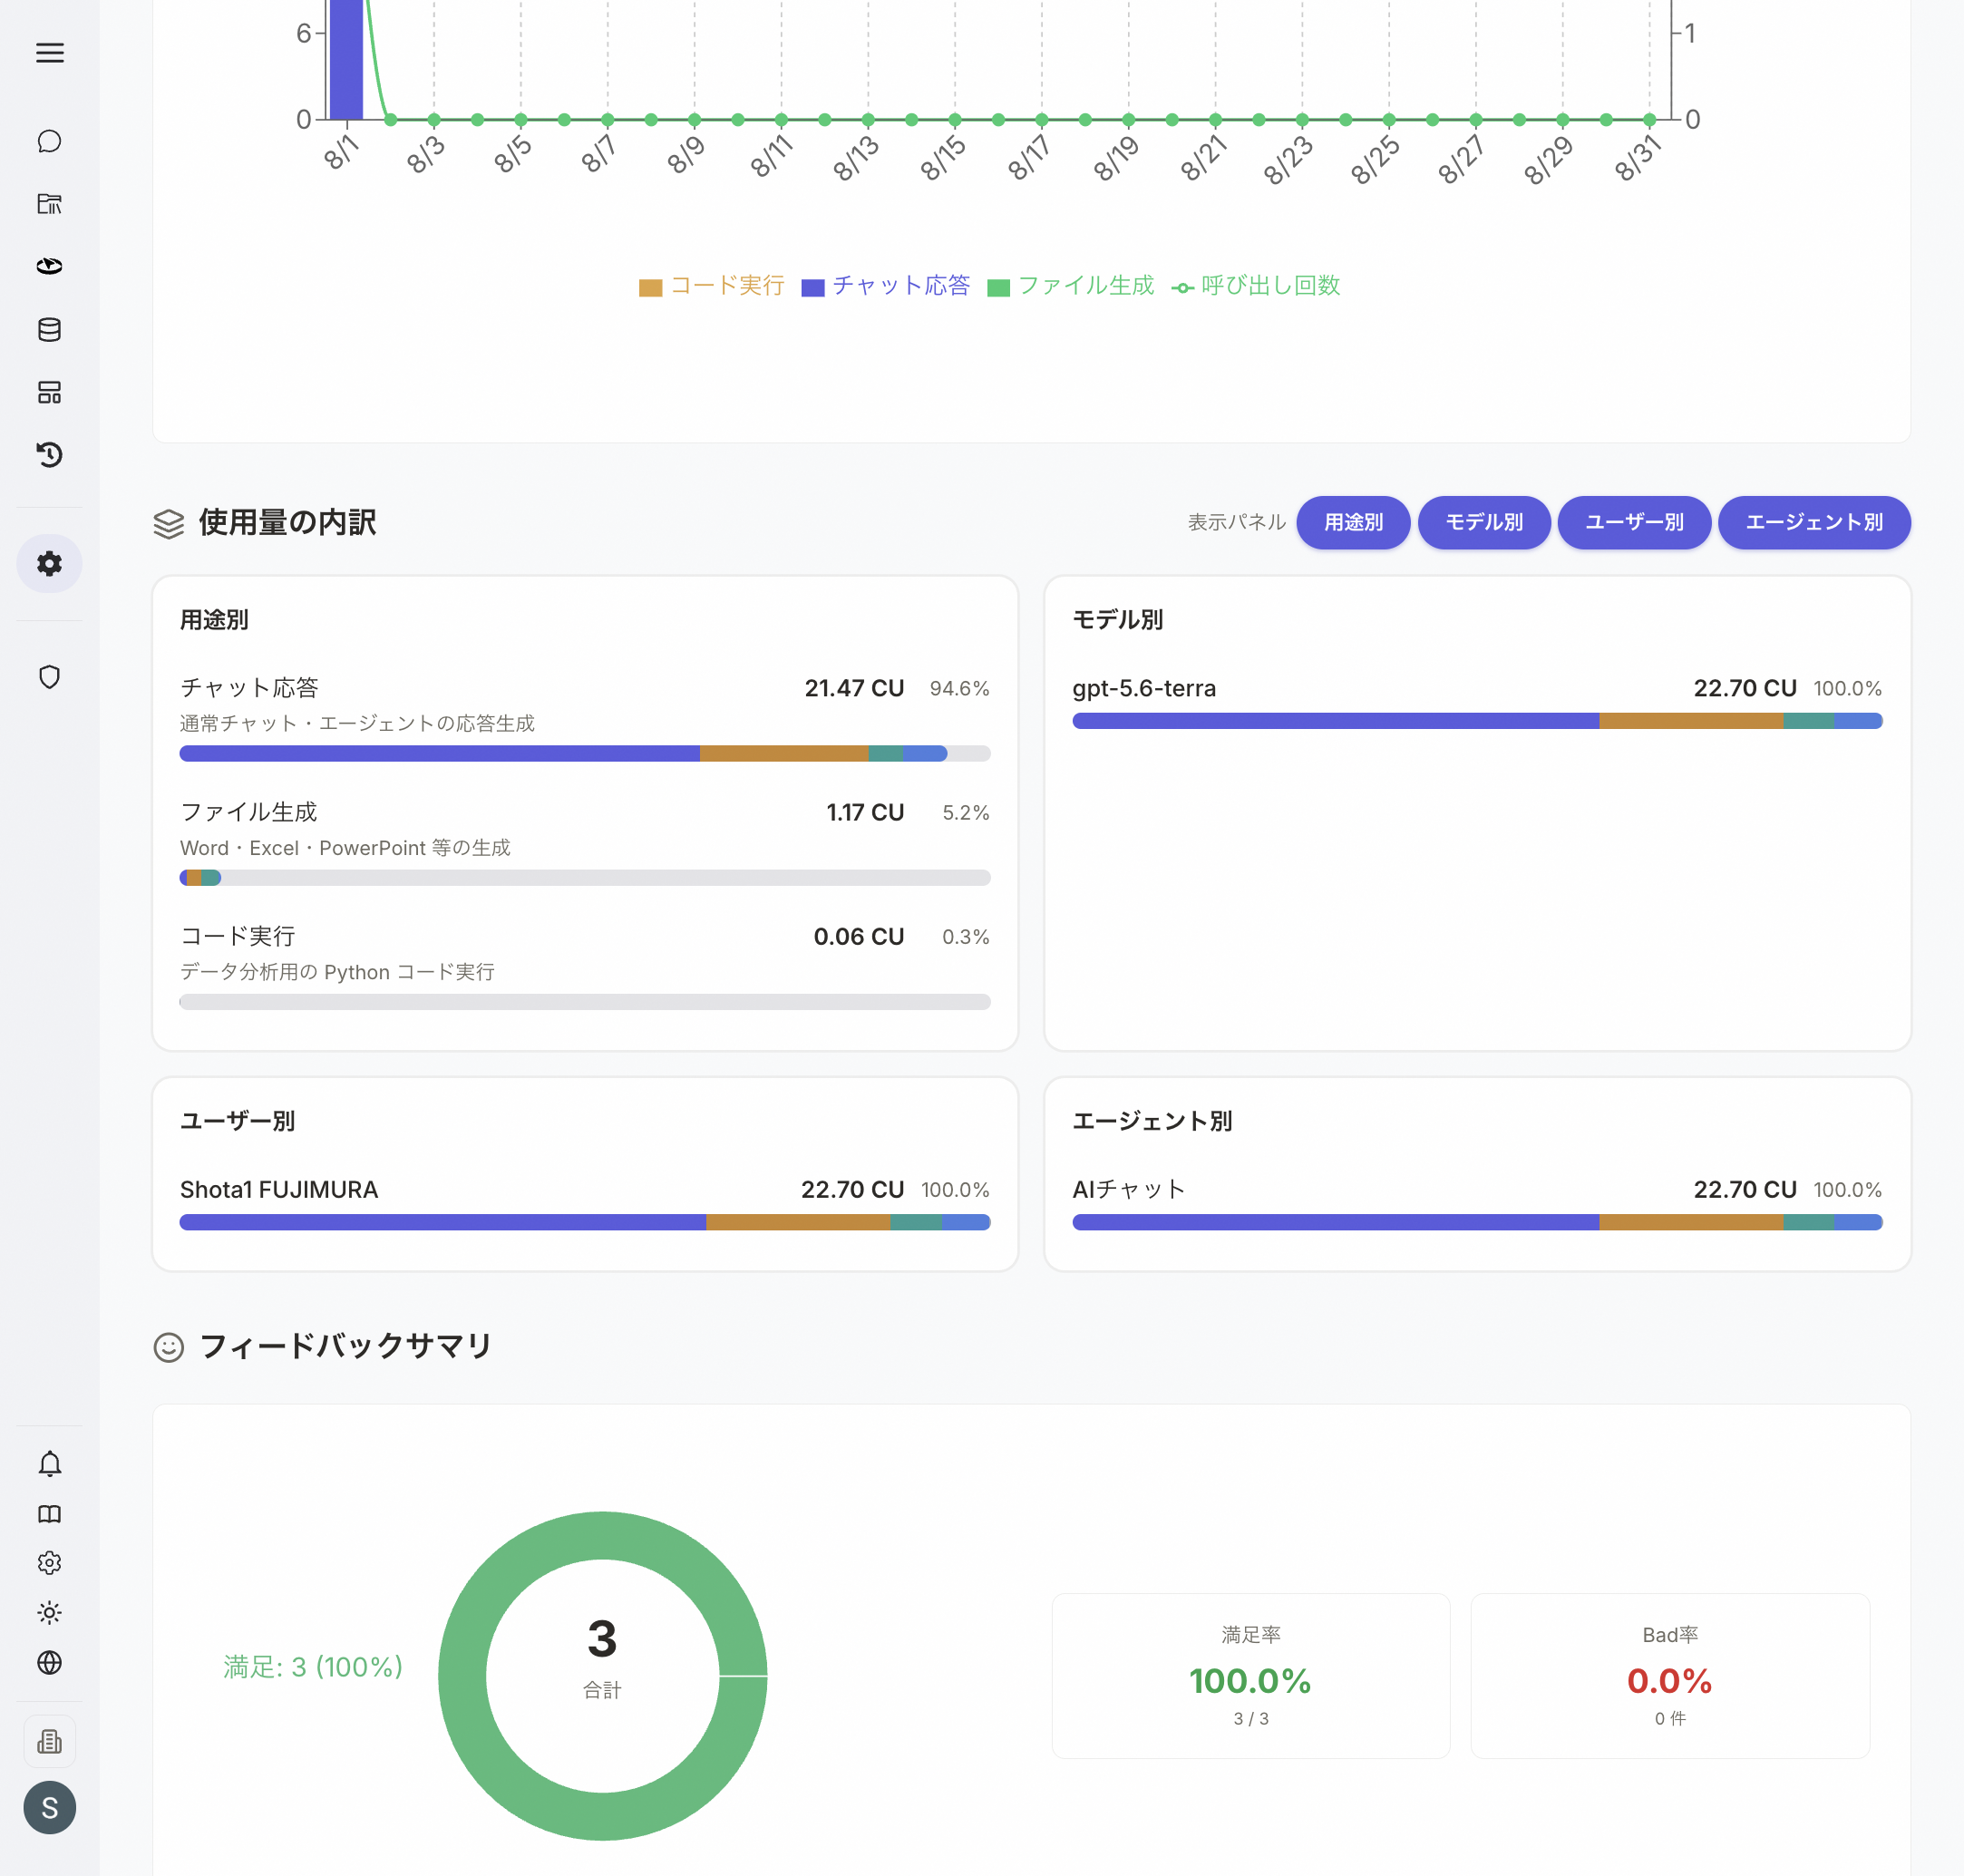Viewport: 1964px width, 1876px height.
Task: Open the layout templates icon in sidebar
Action: pos(49,392)
